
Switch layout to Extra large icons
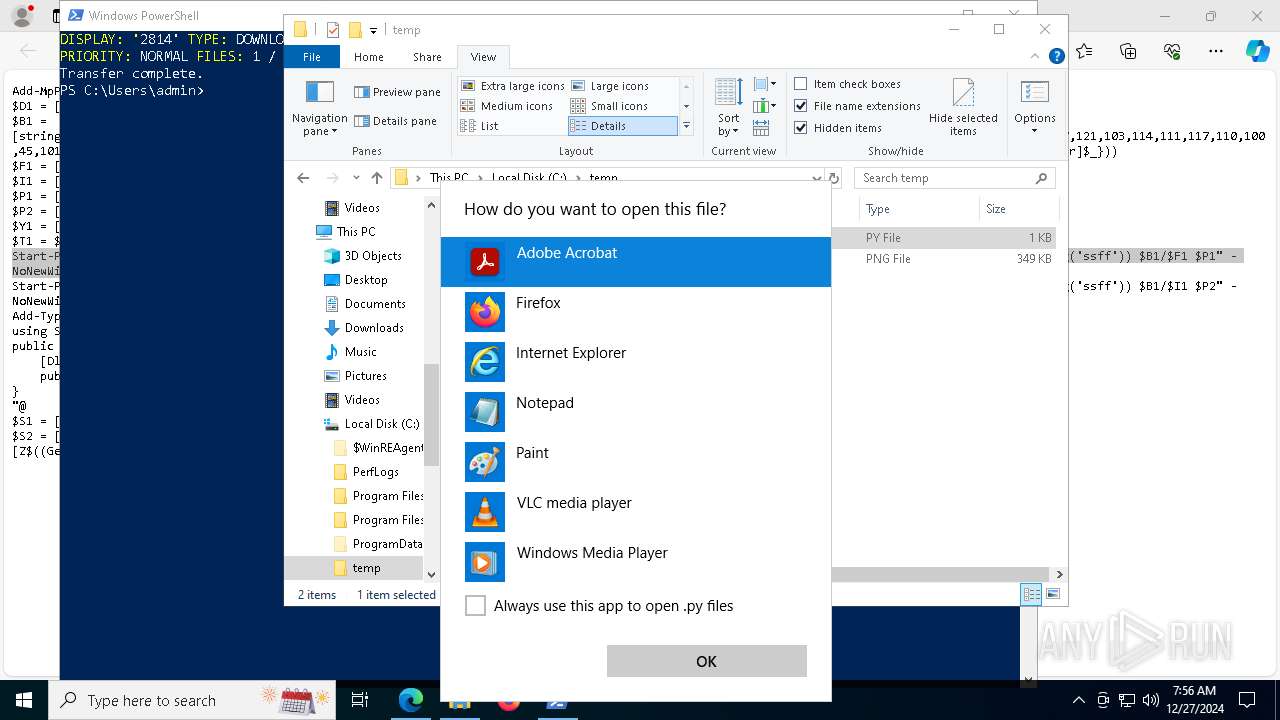(513, 86)
